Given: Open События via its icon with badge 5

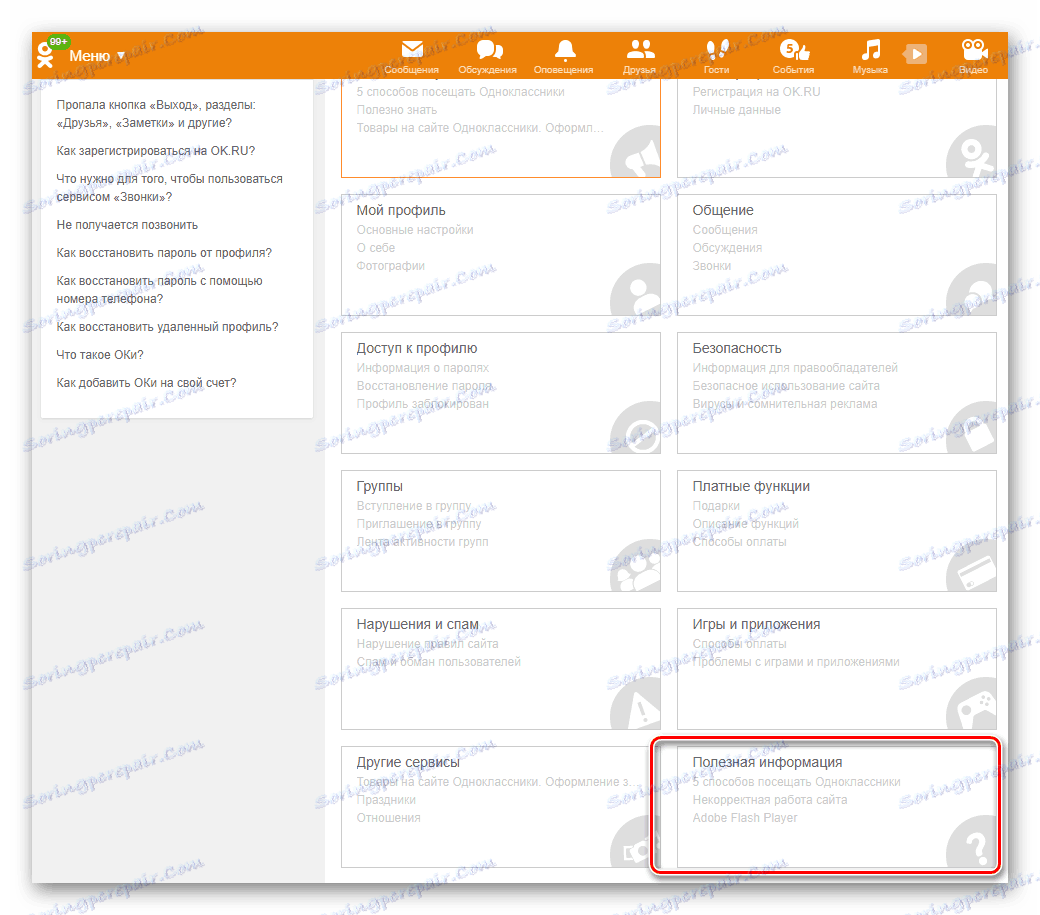Looking at the screenshot, I should pos(792,48).
